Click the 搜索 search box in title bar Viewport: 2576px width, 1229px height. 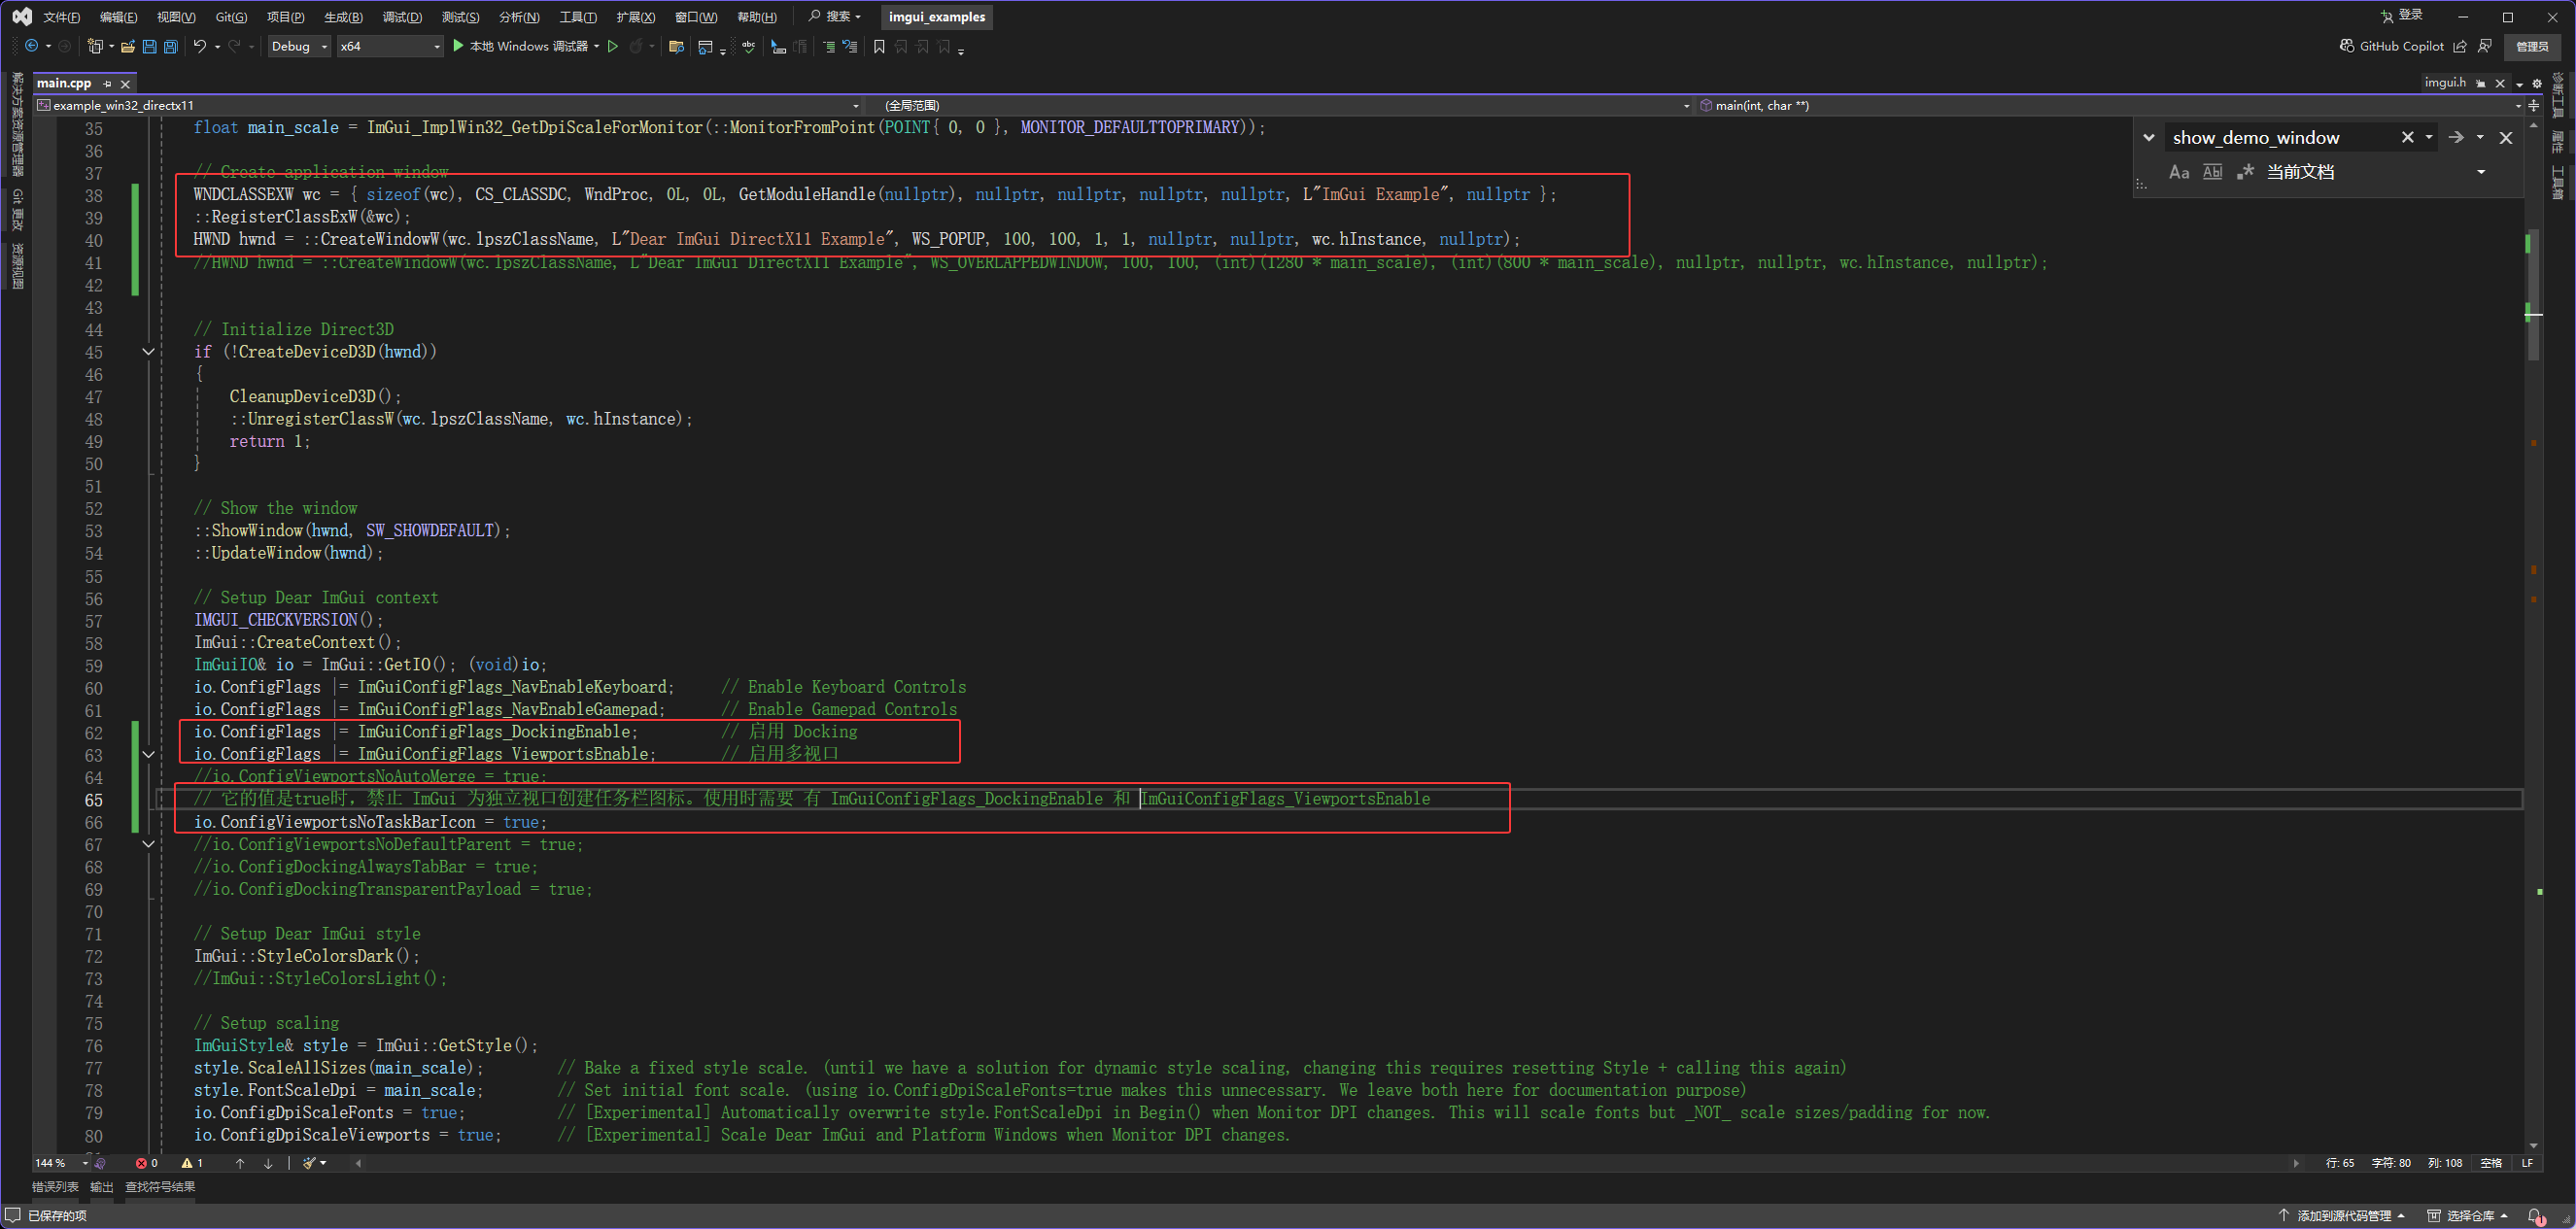coord(835,16)
